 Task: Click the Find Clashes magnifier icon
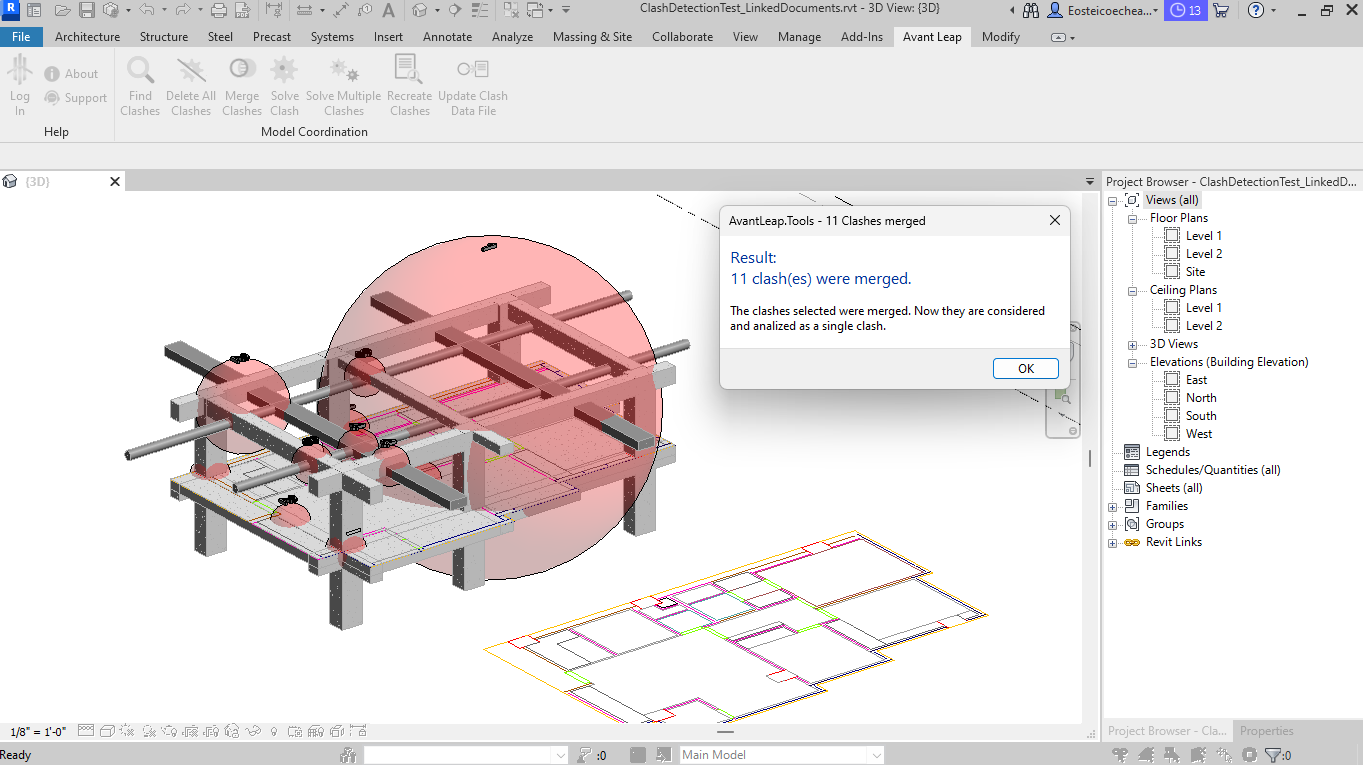coord(140,72)
